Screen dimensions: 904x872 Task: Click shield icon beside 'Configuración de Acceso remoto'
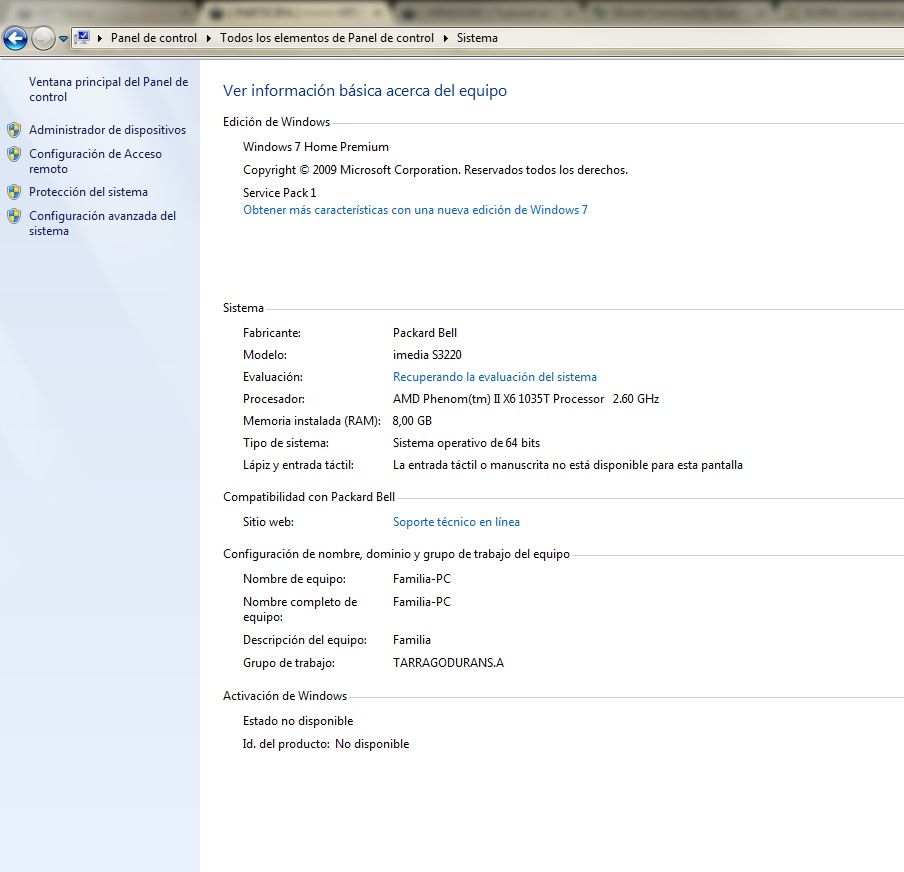tap(14, 154)
